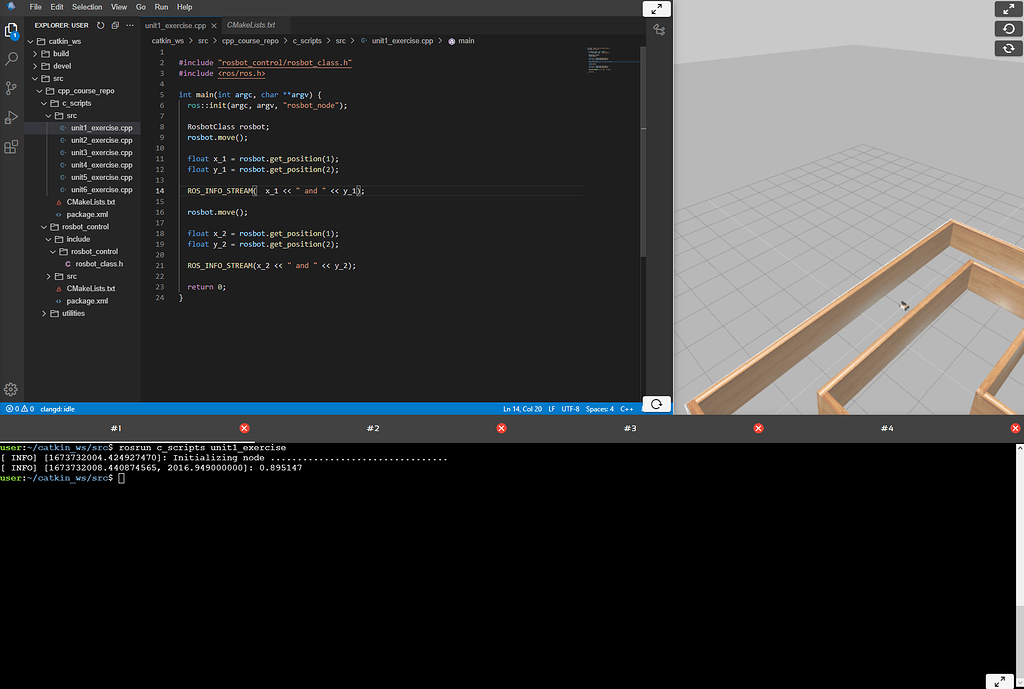
Task: Open the Source Control view
Action: pos(12,88)
